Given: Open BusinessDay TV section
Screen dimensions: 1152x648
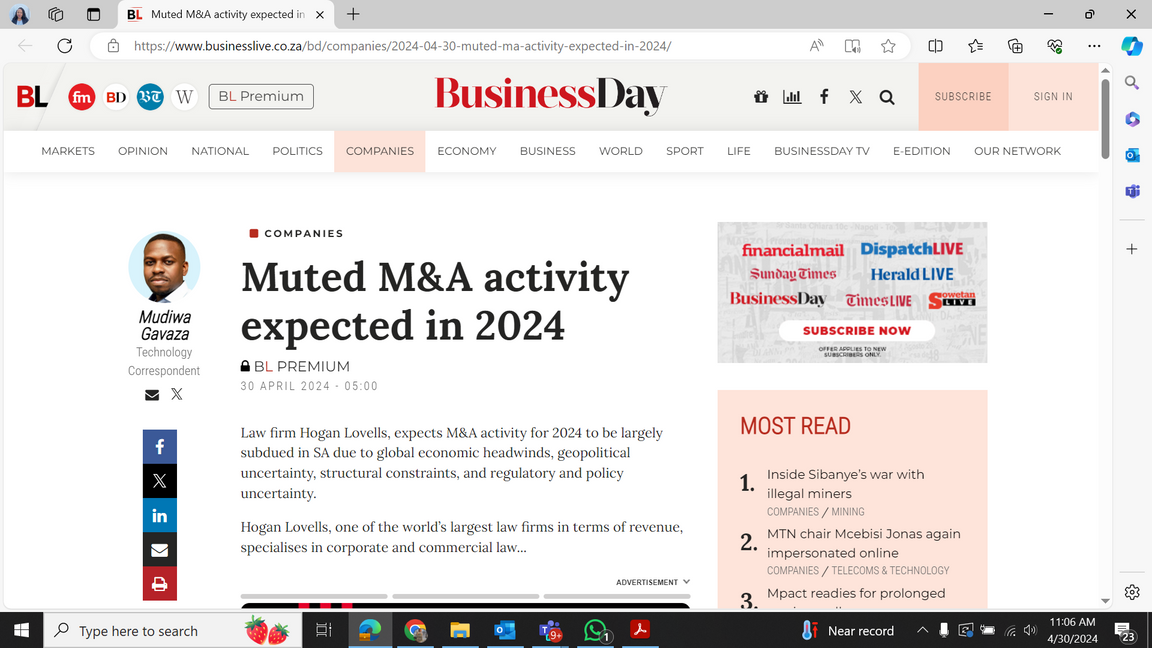Looking at the screenshot, I should pos(821,151).
